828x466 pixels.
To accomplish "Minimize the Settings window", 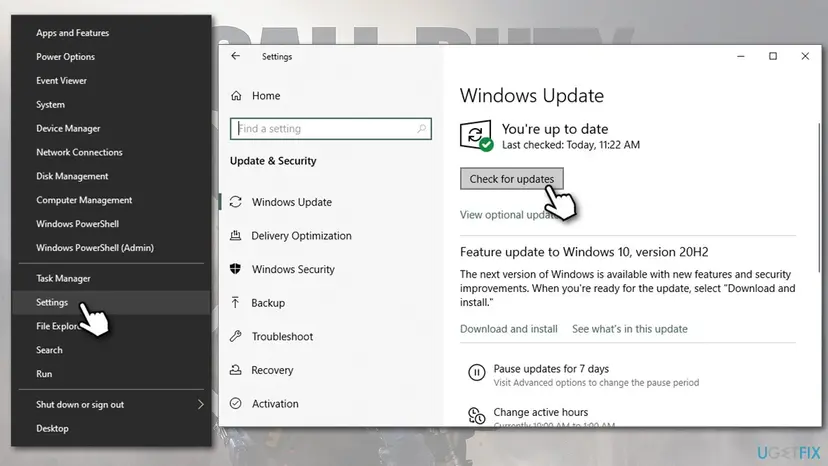I will click(741, 56).
